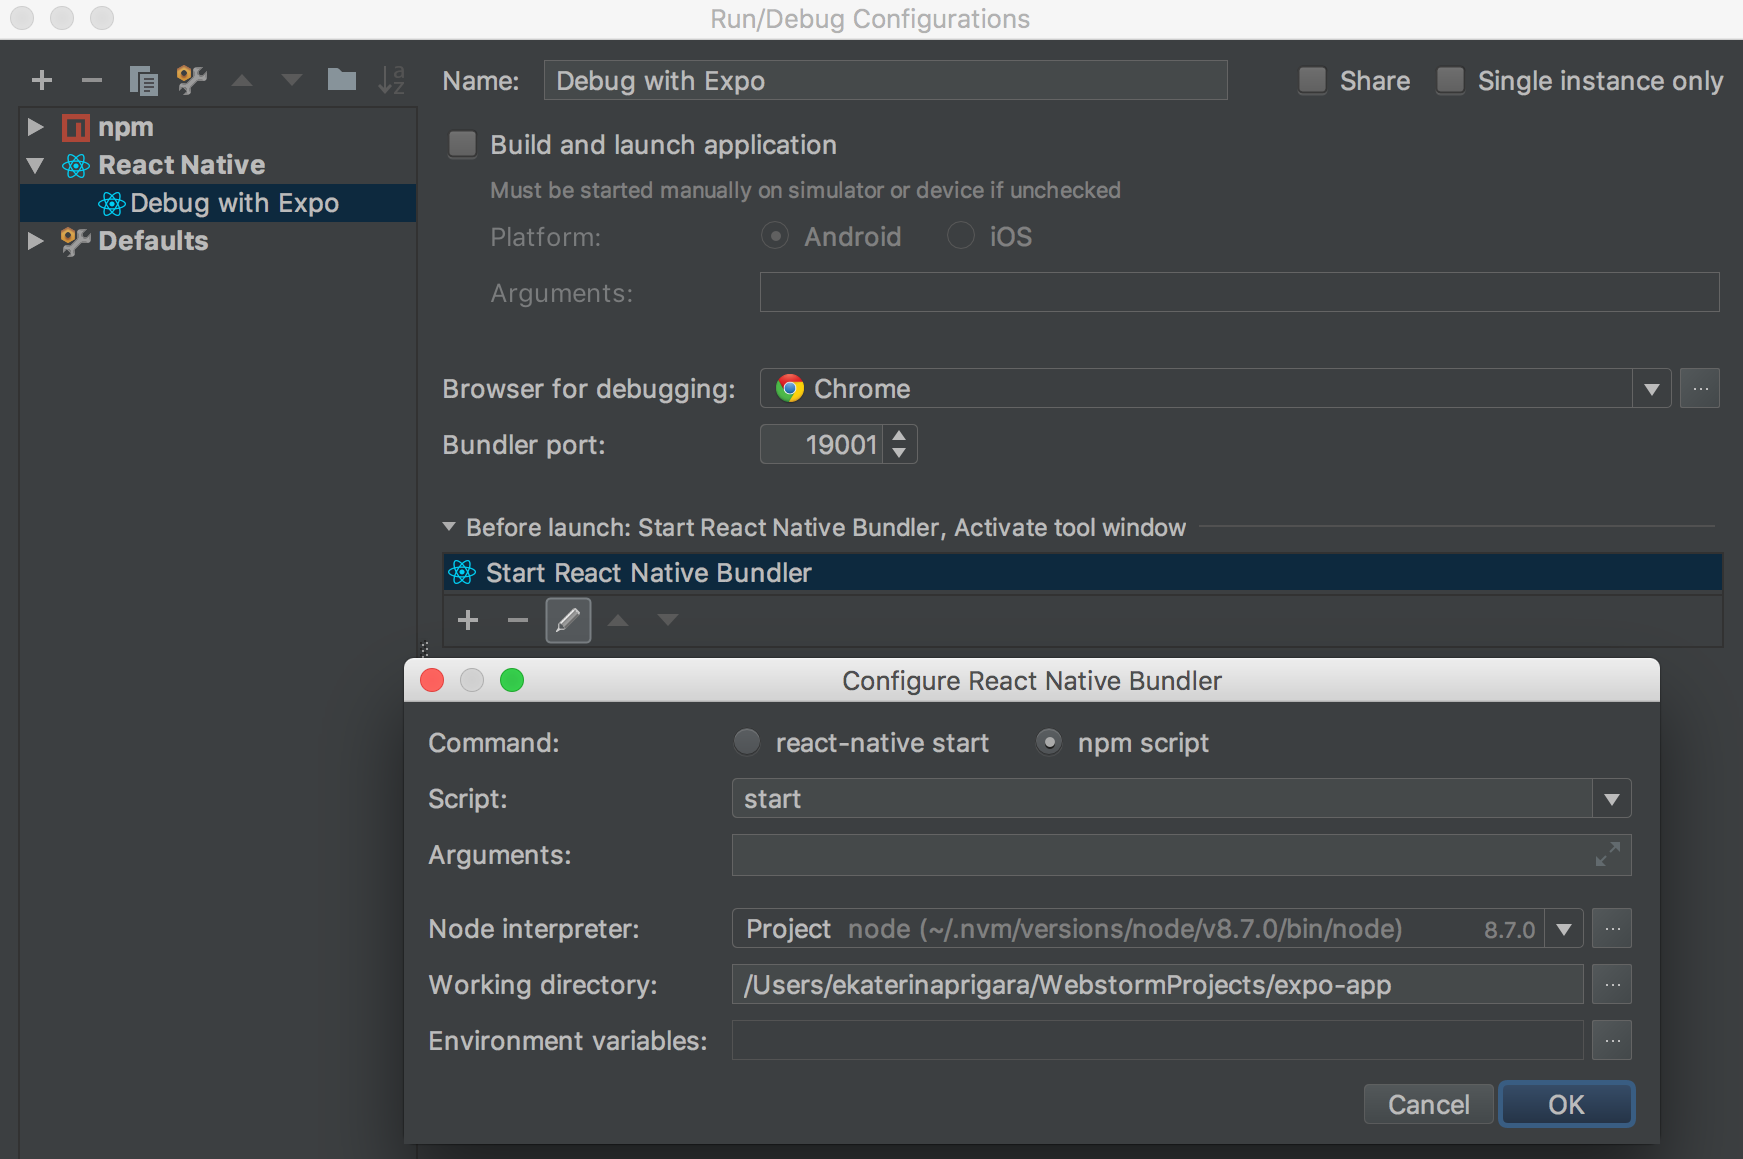1743x1159 pixels.
Task: Increase the Bundler port value
Action: (x=899, y=435)
